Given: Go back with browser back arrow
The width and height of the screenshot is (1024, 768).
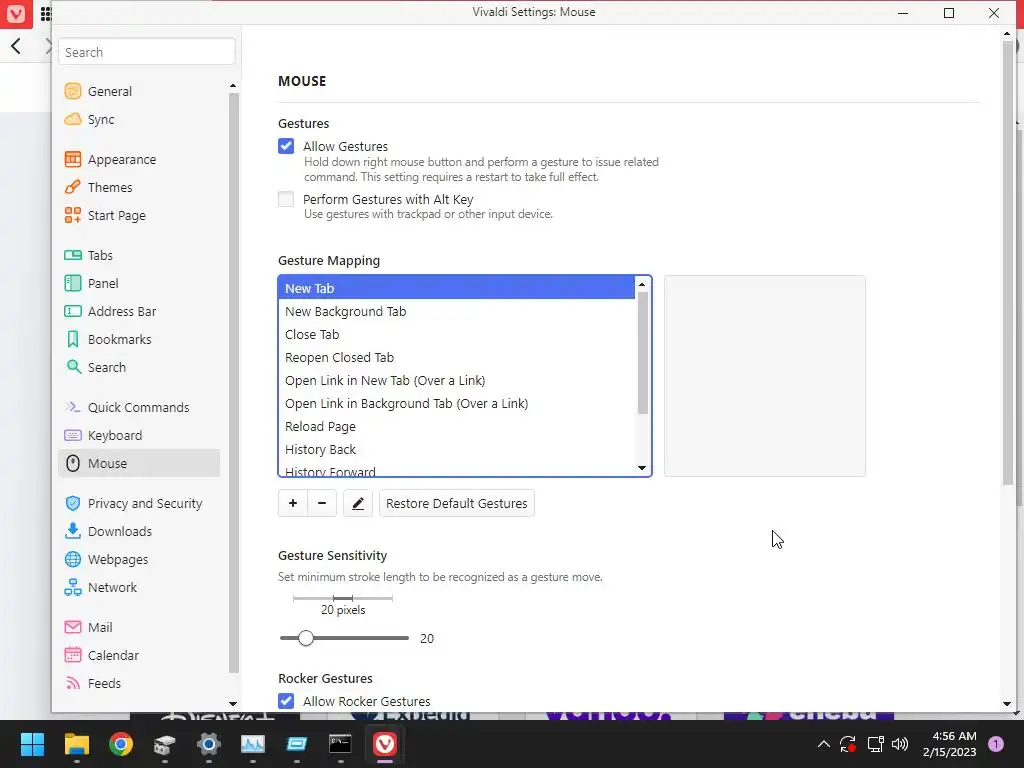Looking at the screenshot, I should pyautogui.click(x=16, y=46).
